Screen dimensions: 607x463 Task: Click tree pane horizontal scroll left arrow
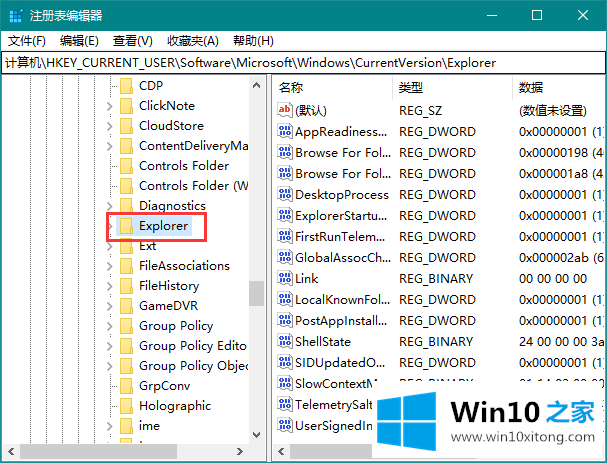(11, 451)
